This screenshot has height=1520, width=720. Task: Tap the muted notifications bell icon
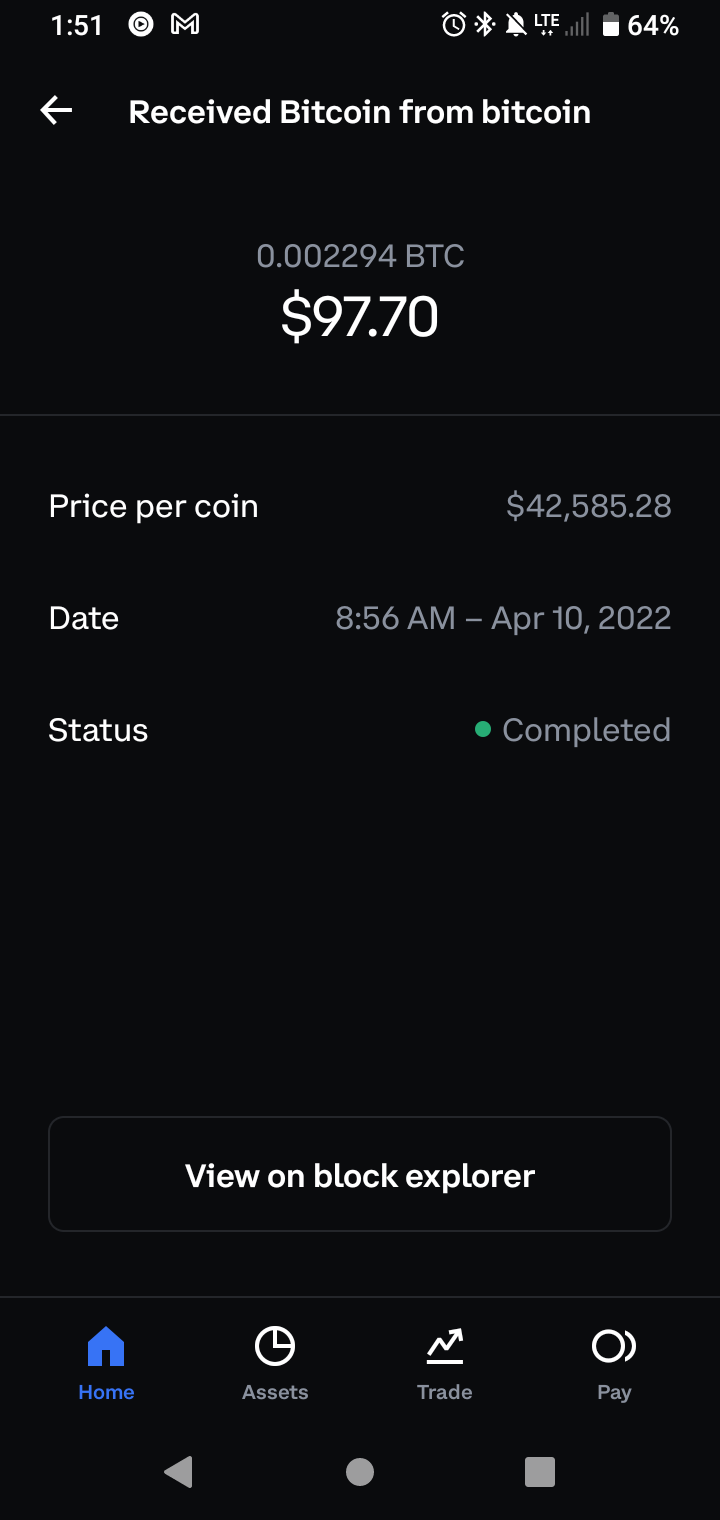point(515,25)
